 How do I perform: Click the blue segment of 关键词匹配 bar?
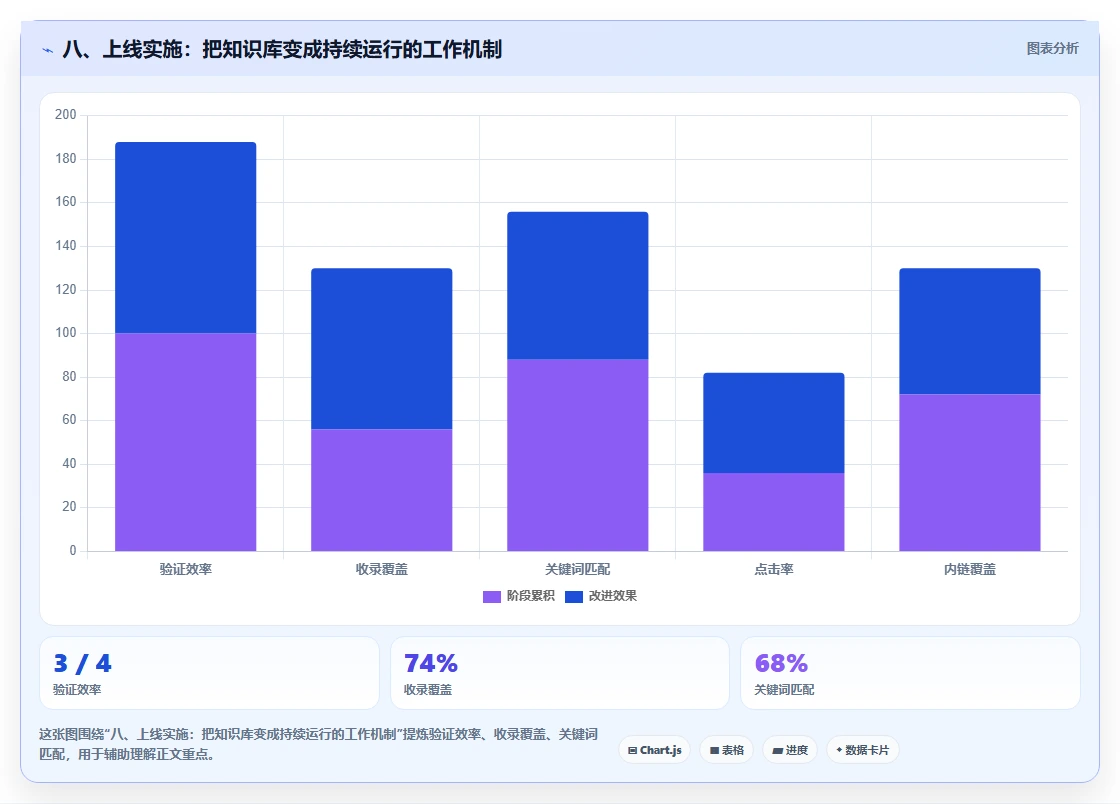(x=578, y=286)
